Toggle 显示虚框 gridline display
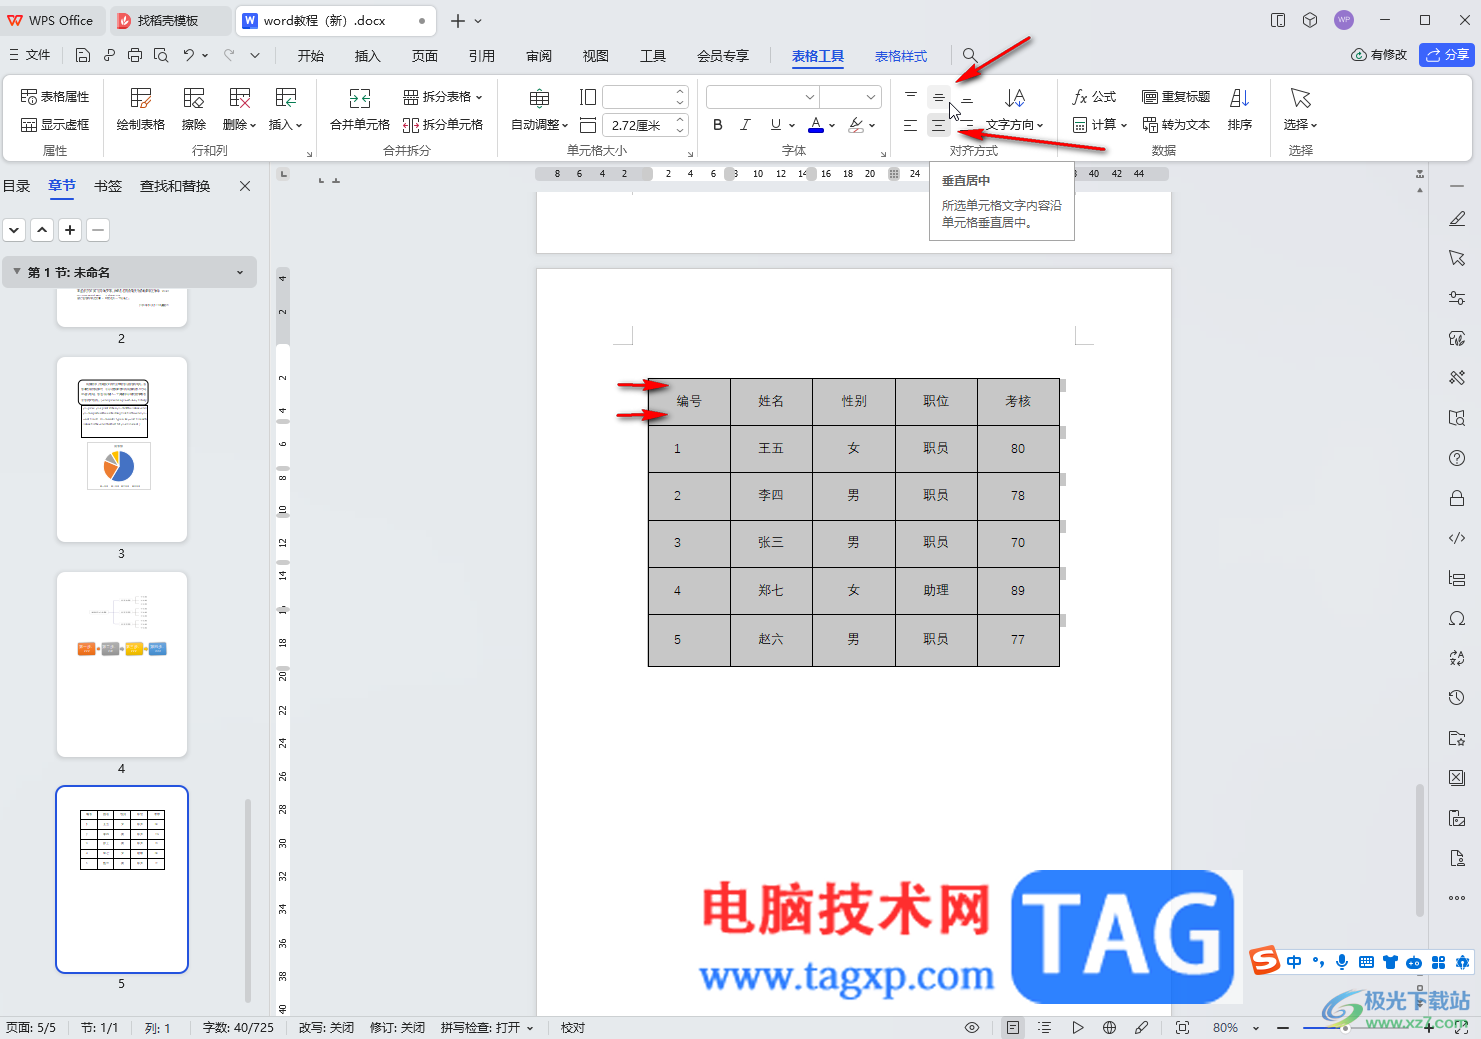The width and height of the screenshot is (1481, 1039). coord(55,125)
